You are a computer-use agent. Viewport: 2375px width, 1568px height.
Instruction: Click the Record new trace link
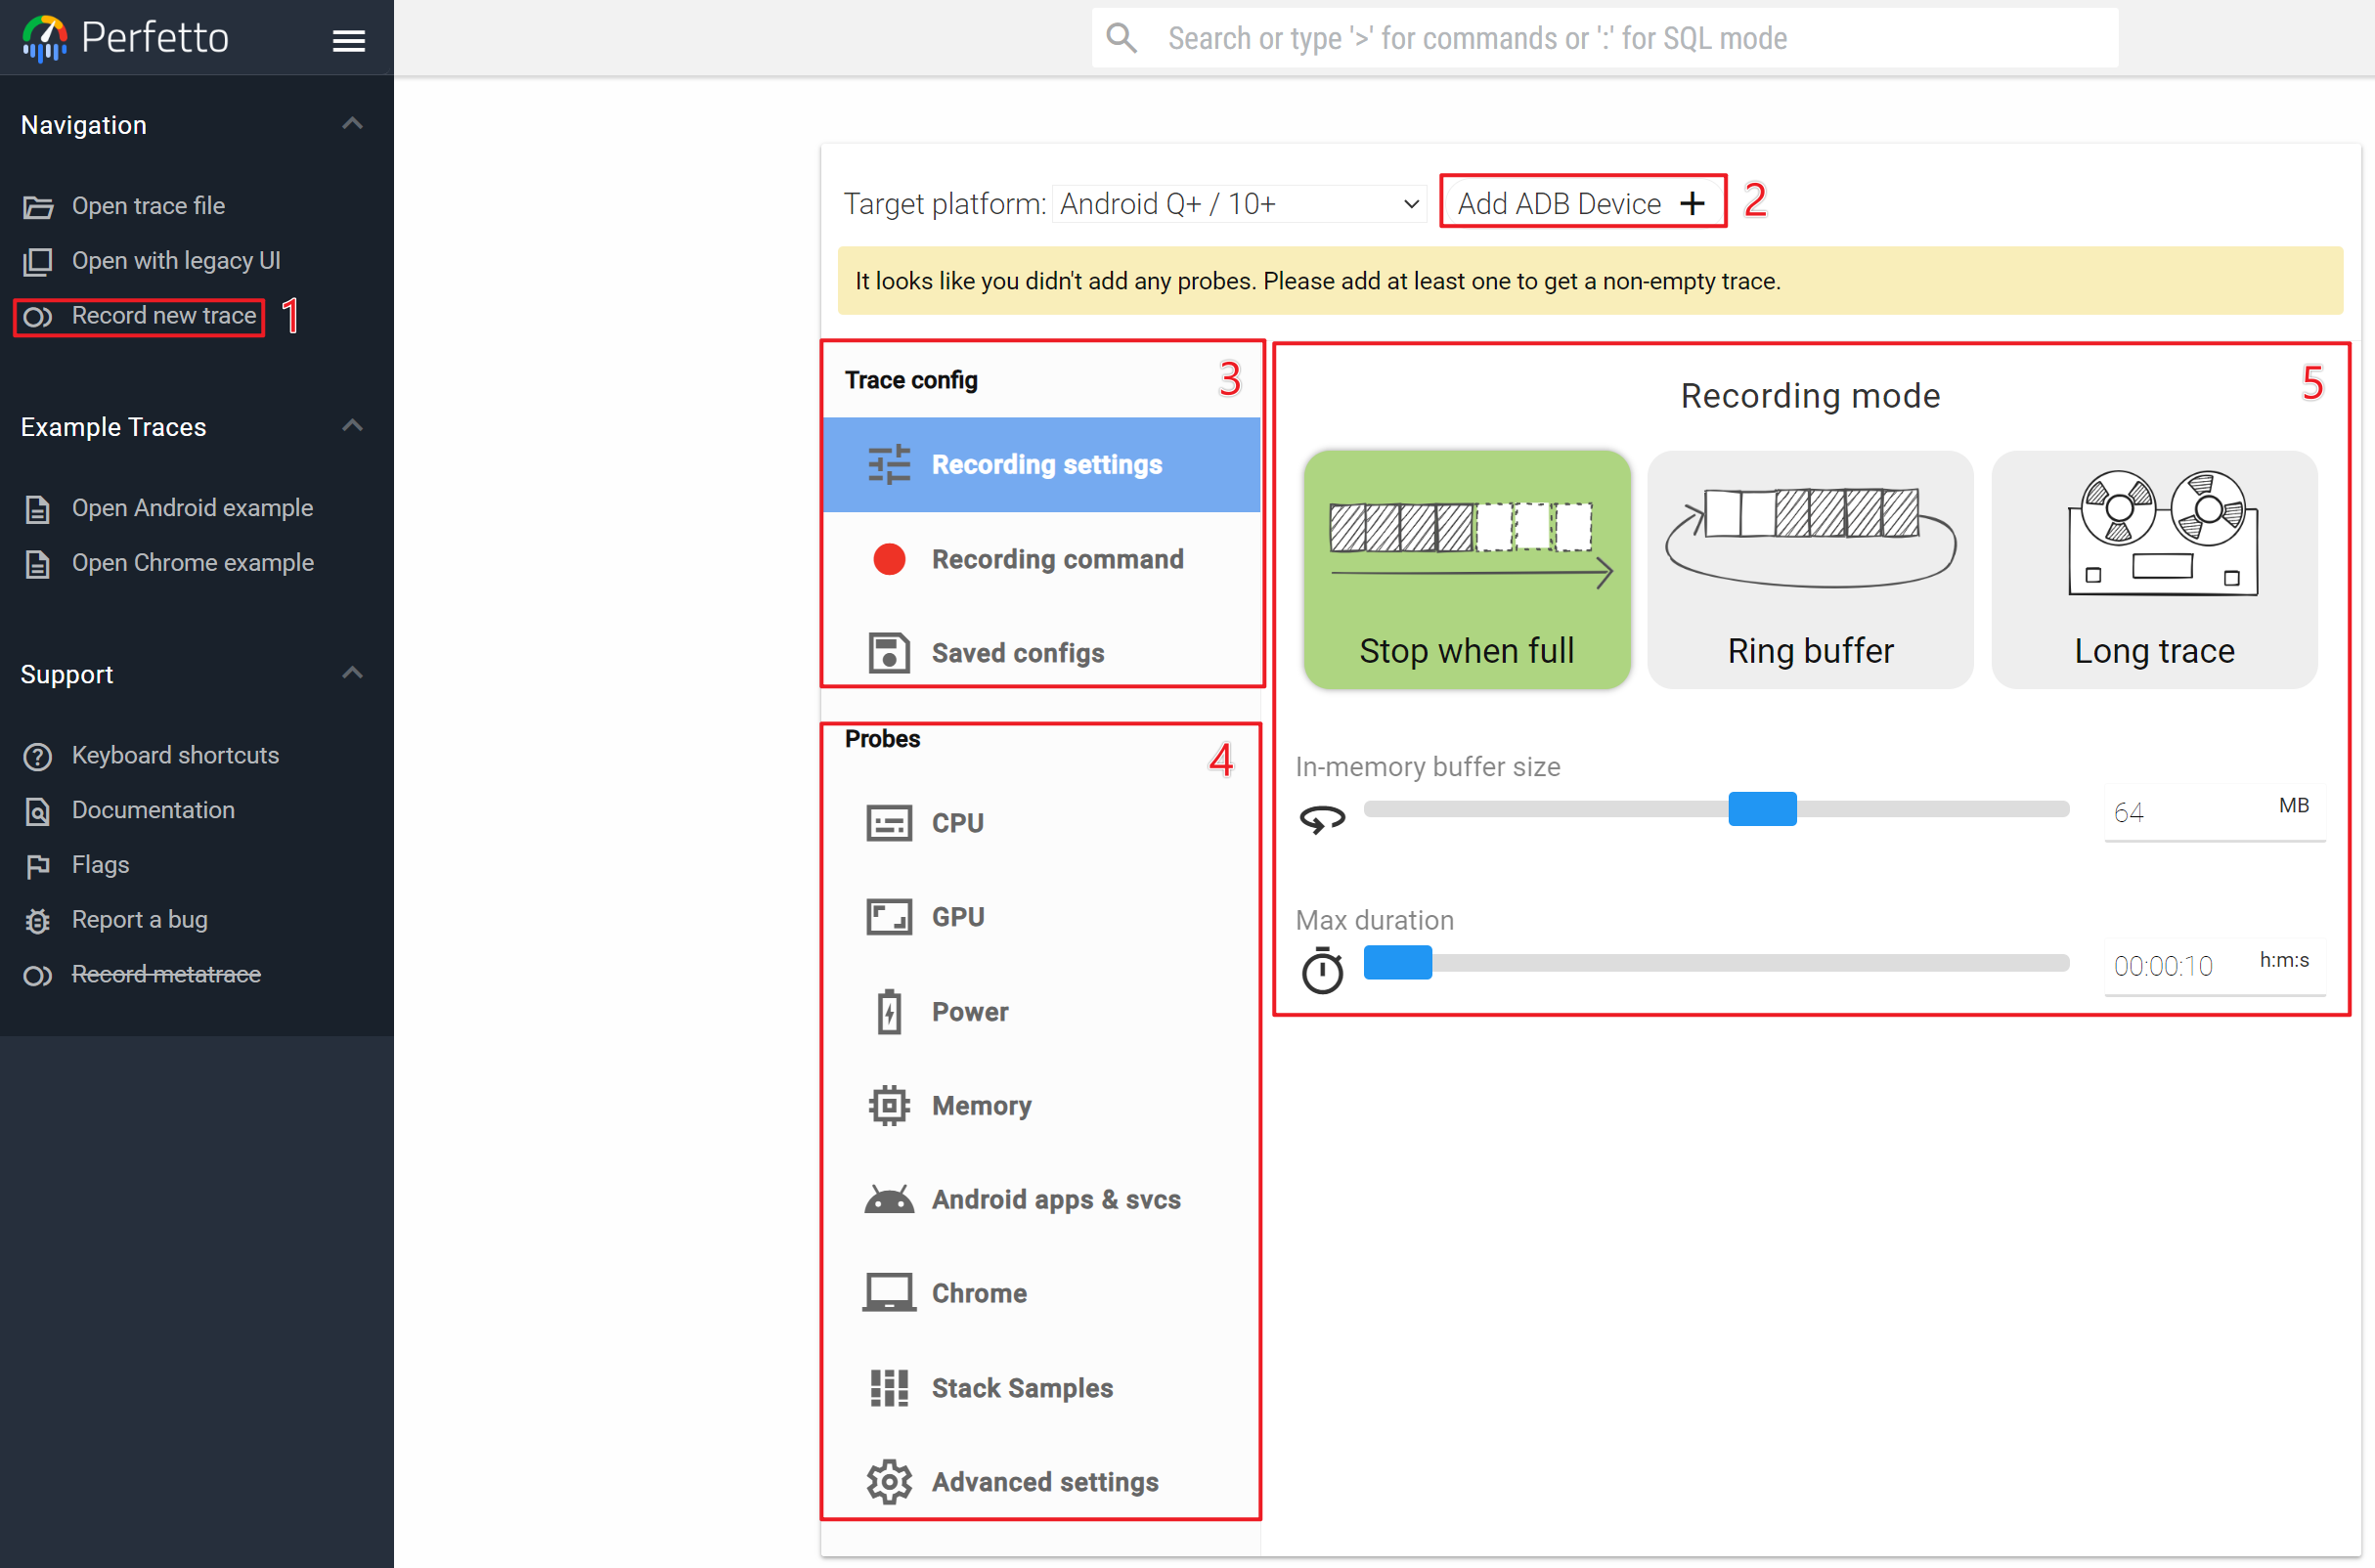tap(164, 316)
